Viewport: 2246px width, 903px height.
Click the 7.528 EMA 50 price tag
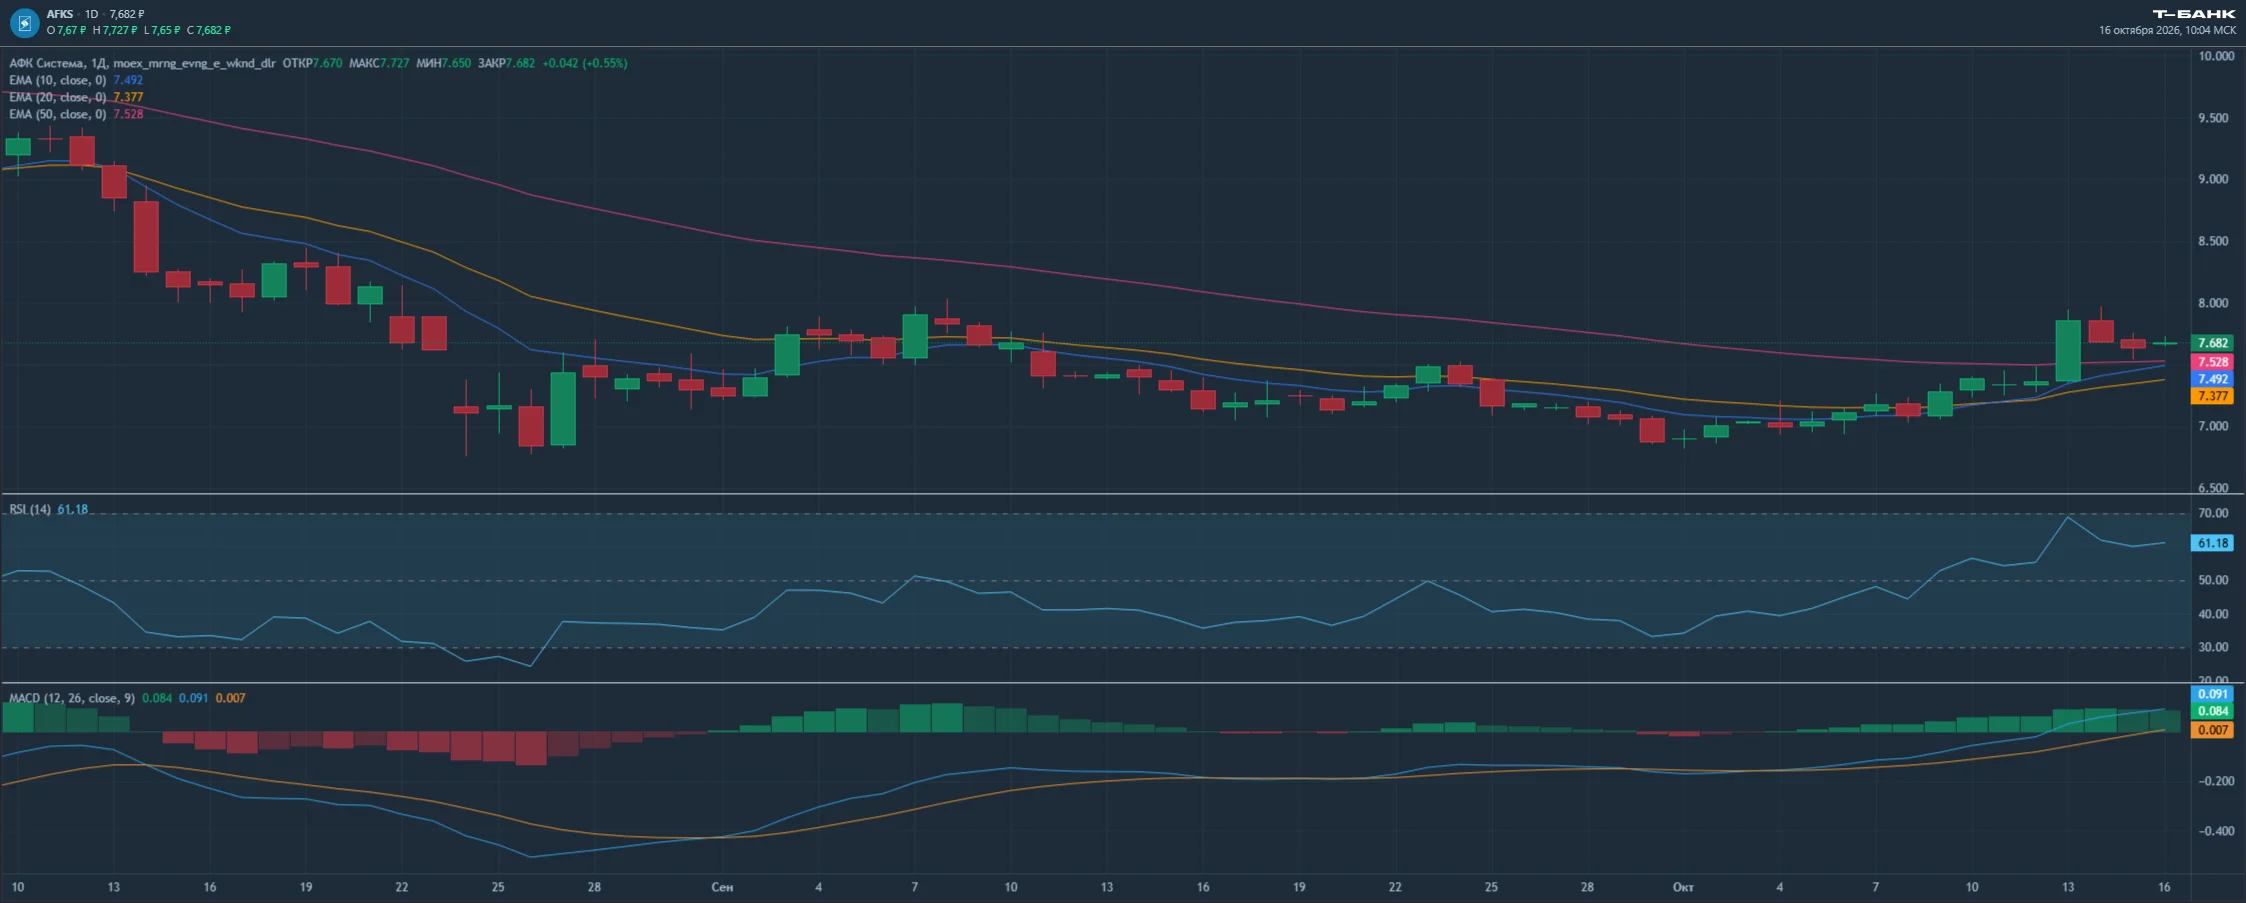tap(2213, 362)
